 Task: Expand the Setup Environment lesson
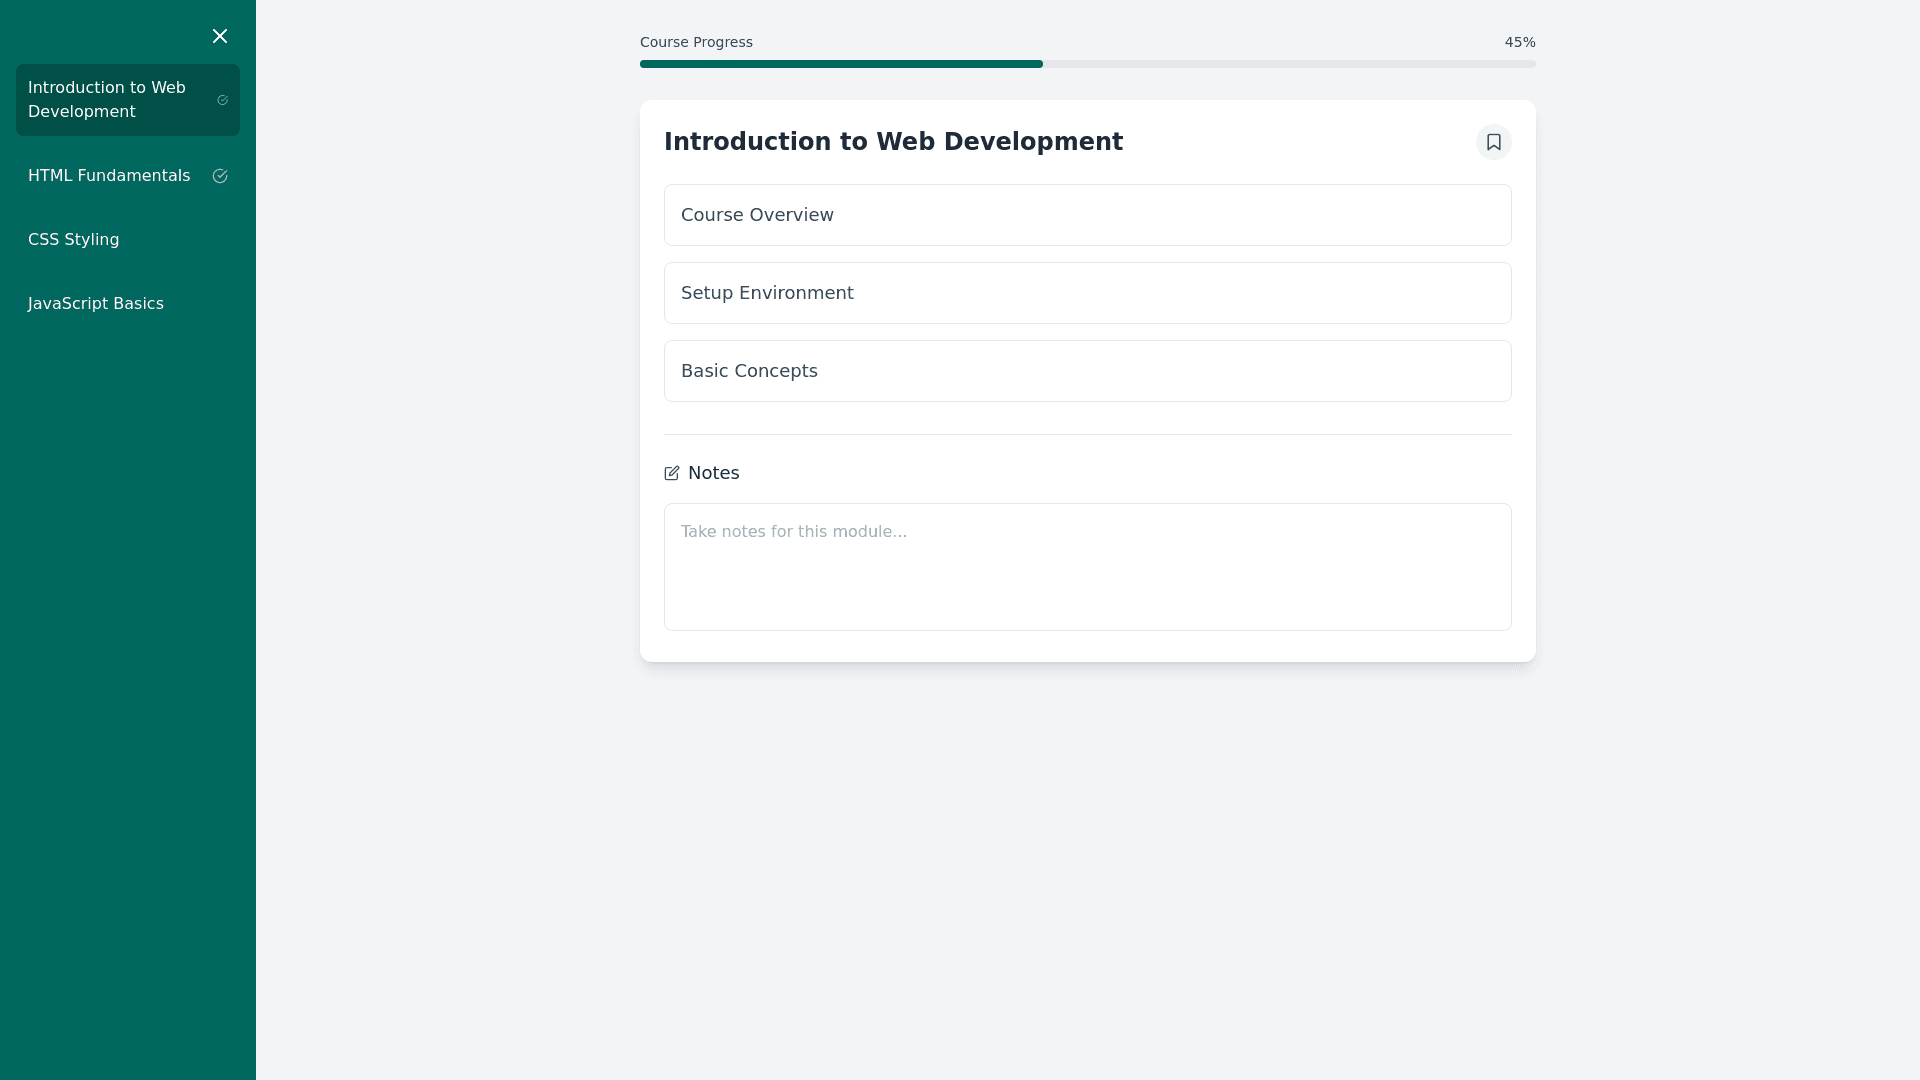[1087, 293]
